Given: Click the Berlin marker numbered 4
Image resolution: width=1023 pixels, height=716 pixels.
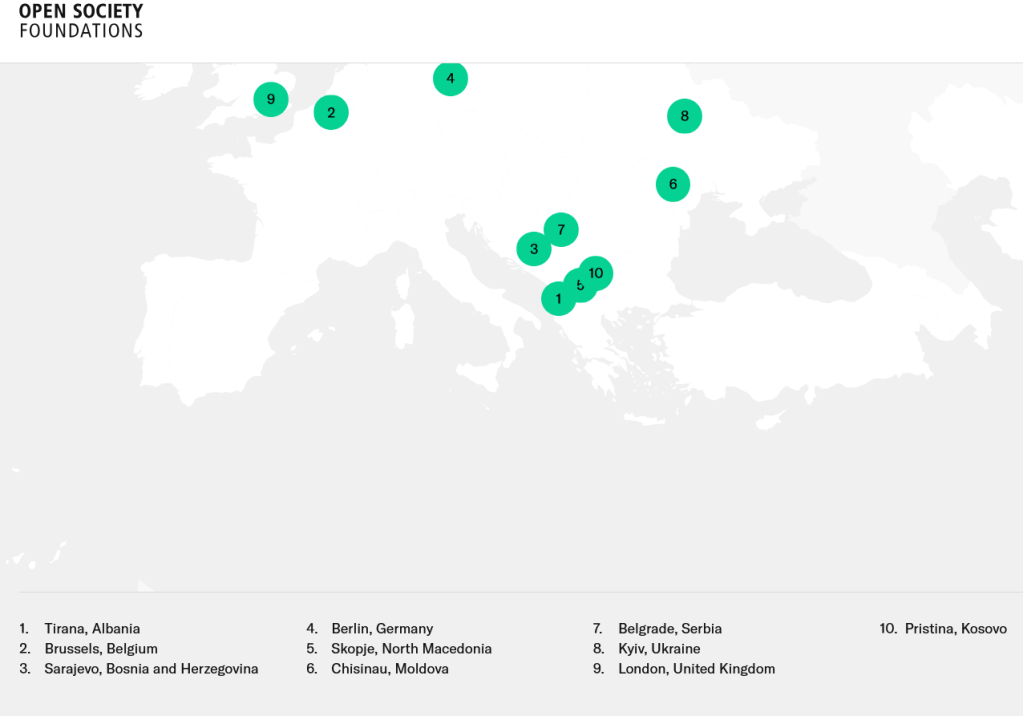Looking at the screenshot, I should click(450, 78).
